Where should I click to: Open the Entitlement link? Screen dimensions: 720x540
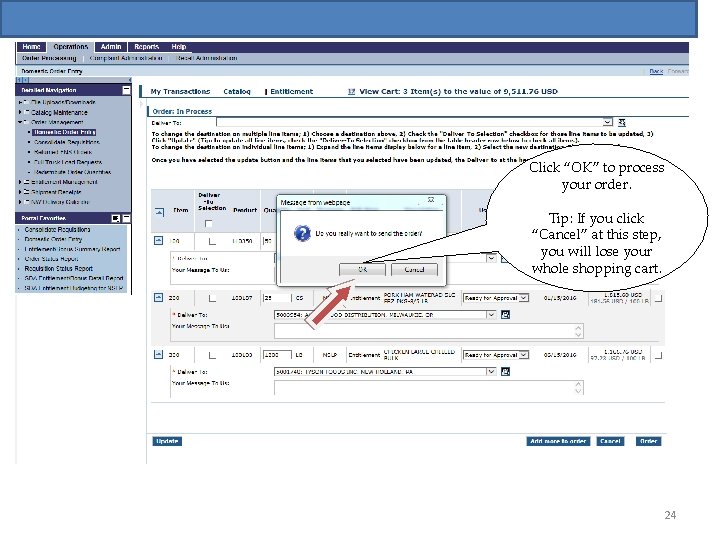pyautogui.click(x=292, y=91)
